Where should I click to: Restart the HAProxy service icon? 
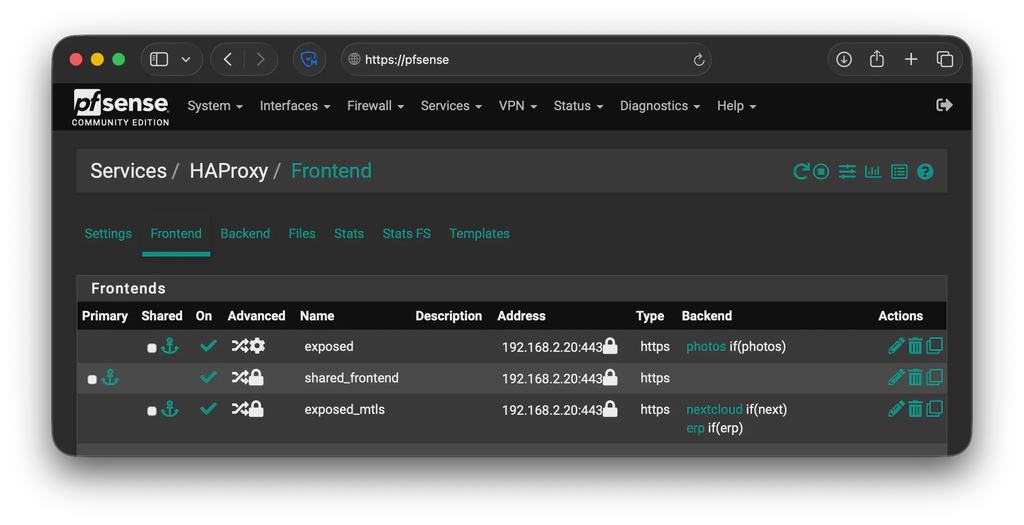pyautogui.click(x=801, y=171)
